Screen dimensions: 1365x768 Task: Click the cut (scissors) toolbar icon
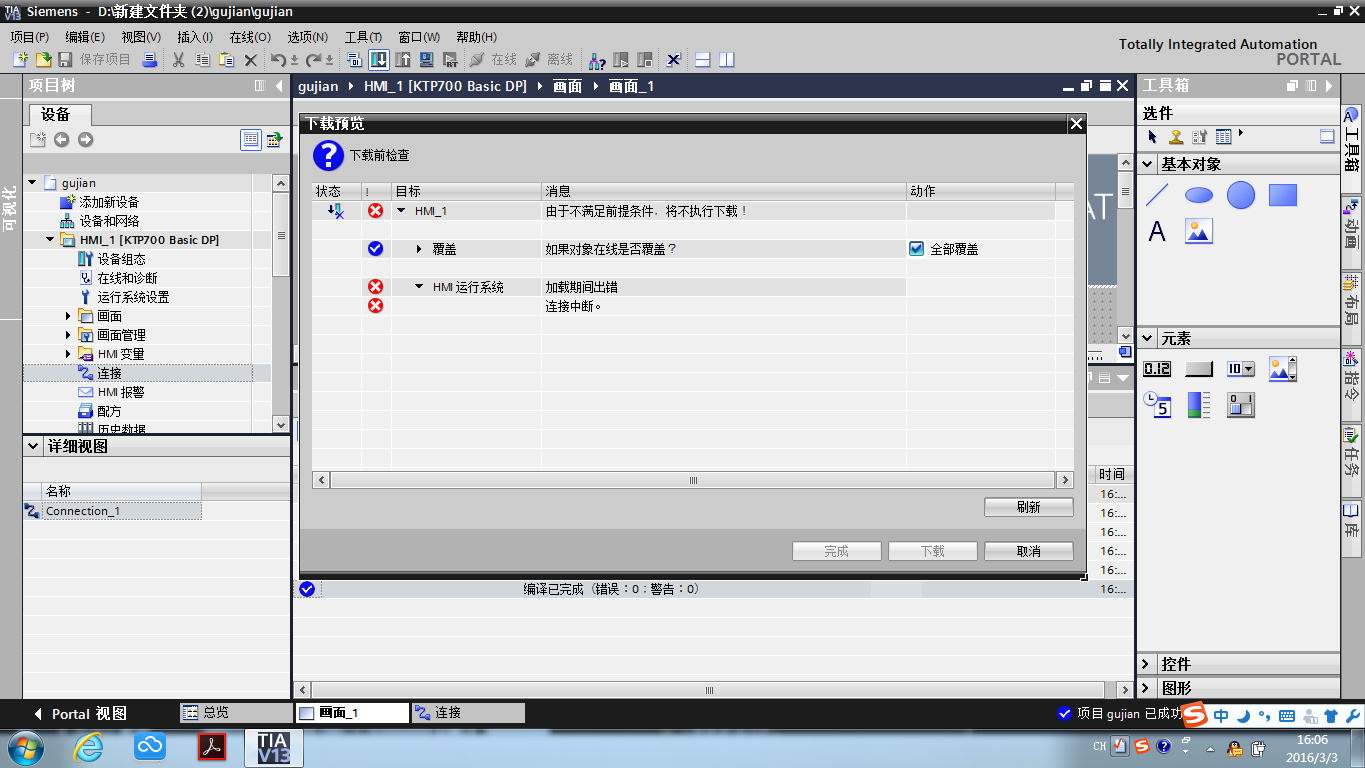click(178, 60)
